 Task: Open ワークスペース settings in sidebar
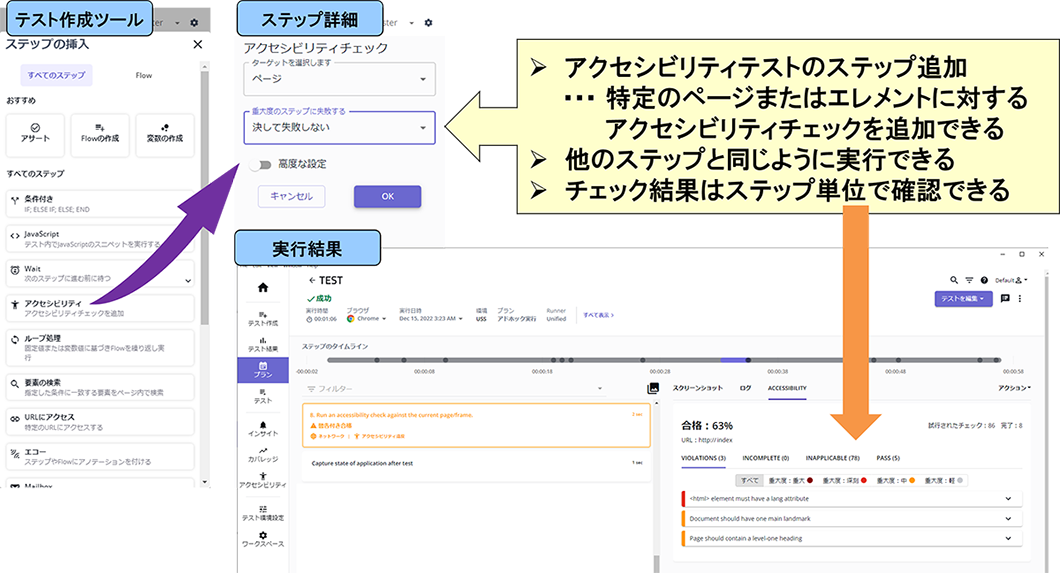click(263, 539)
